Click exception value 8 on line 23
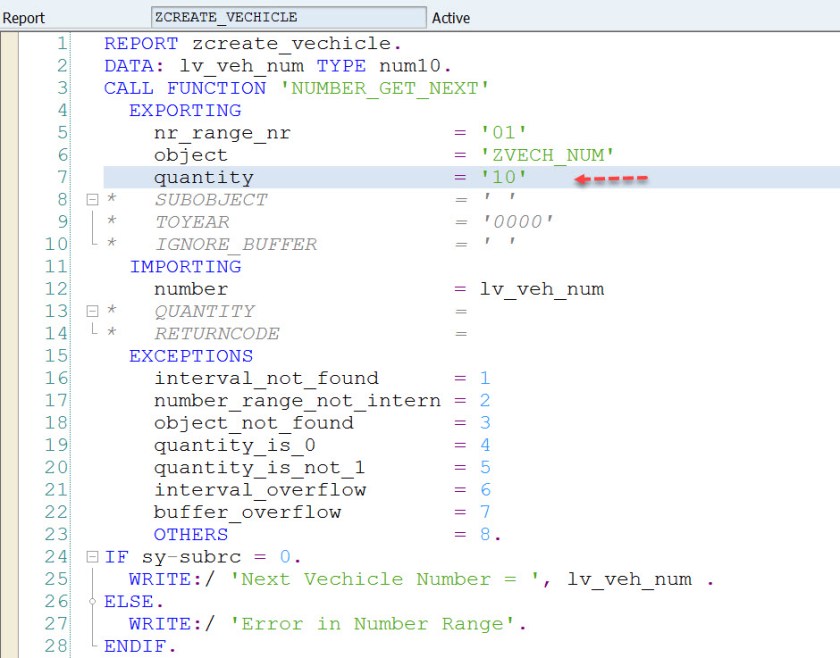 [x=485, y=534]
